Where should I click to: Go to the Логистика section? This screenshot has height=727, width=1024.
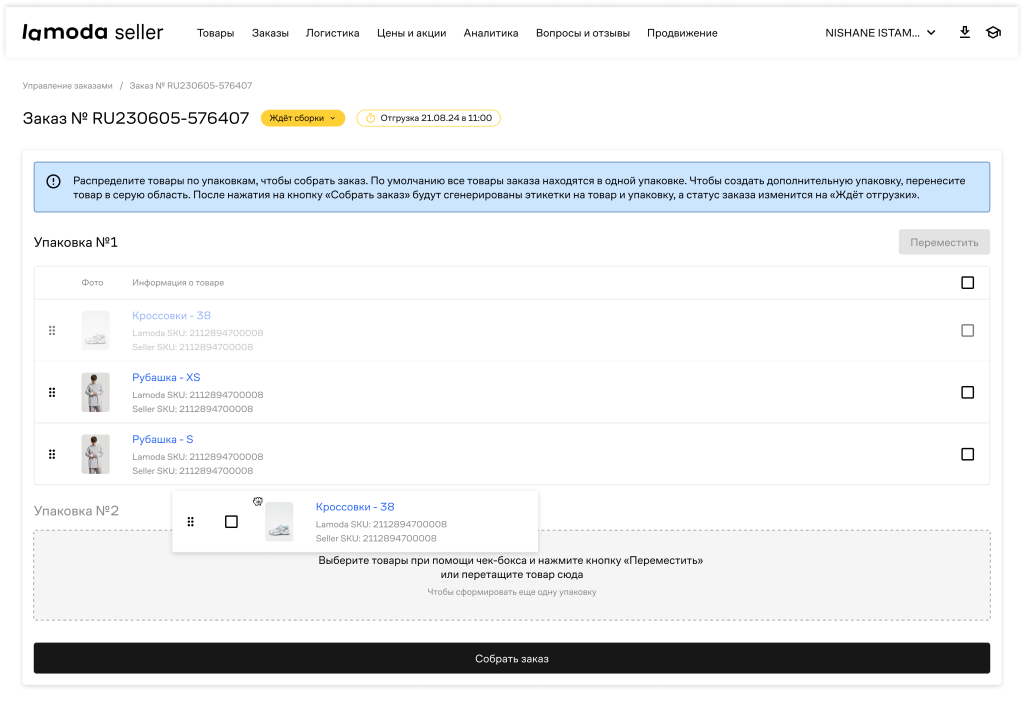(x=332, y=33)
